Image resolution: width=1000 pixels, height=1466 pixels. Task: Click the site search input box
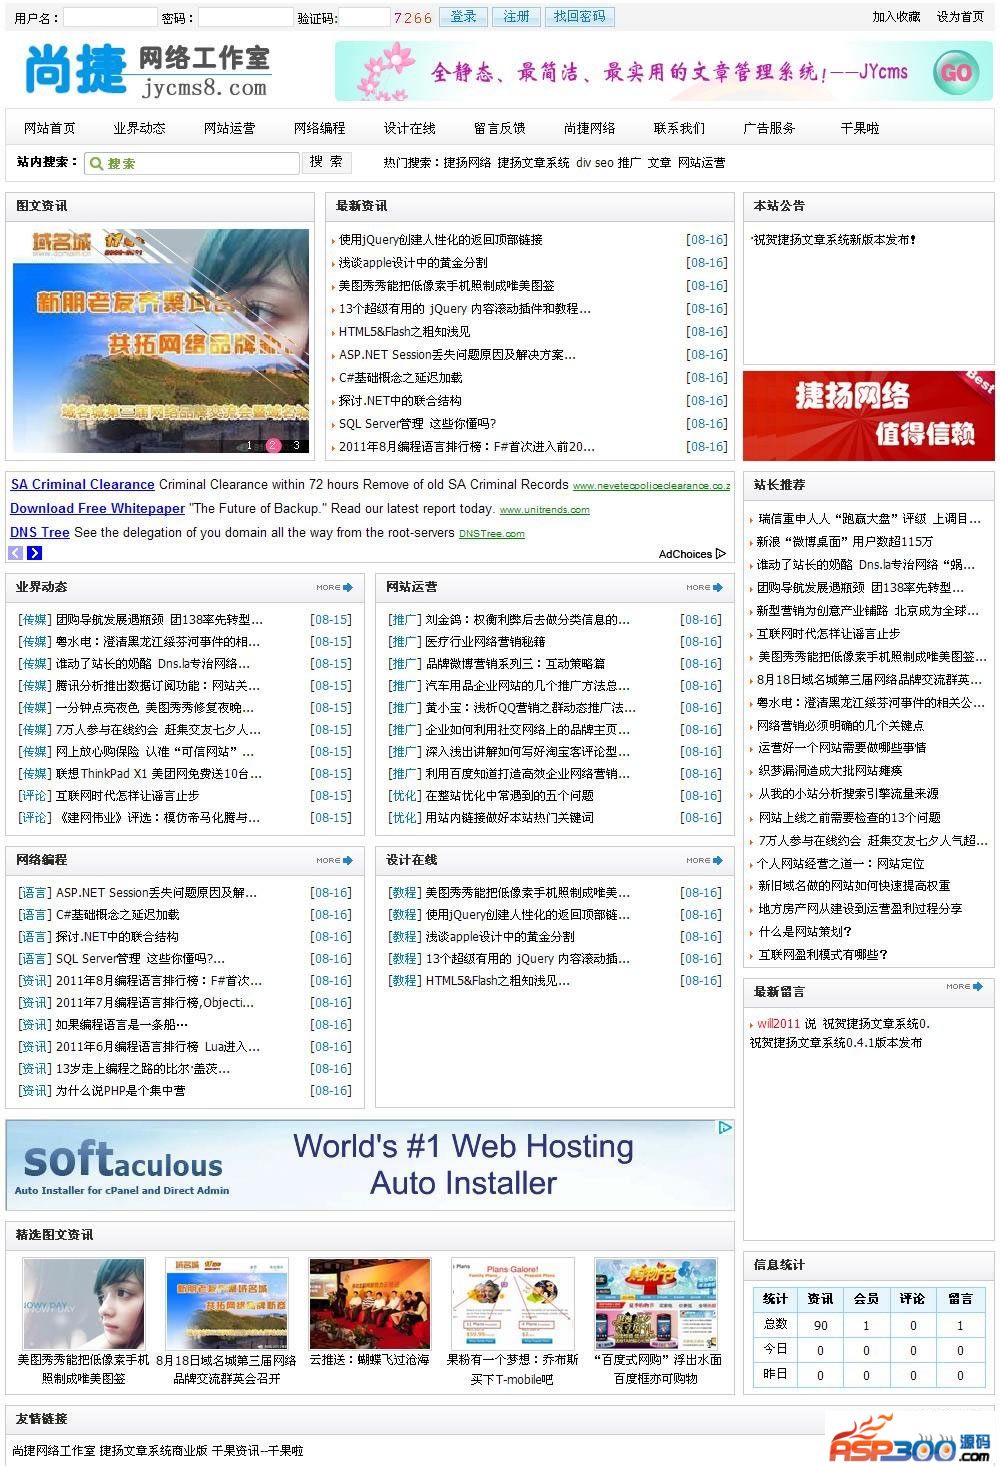coord(191,163)
